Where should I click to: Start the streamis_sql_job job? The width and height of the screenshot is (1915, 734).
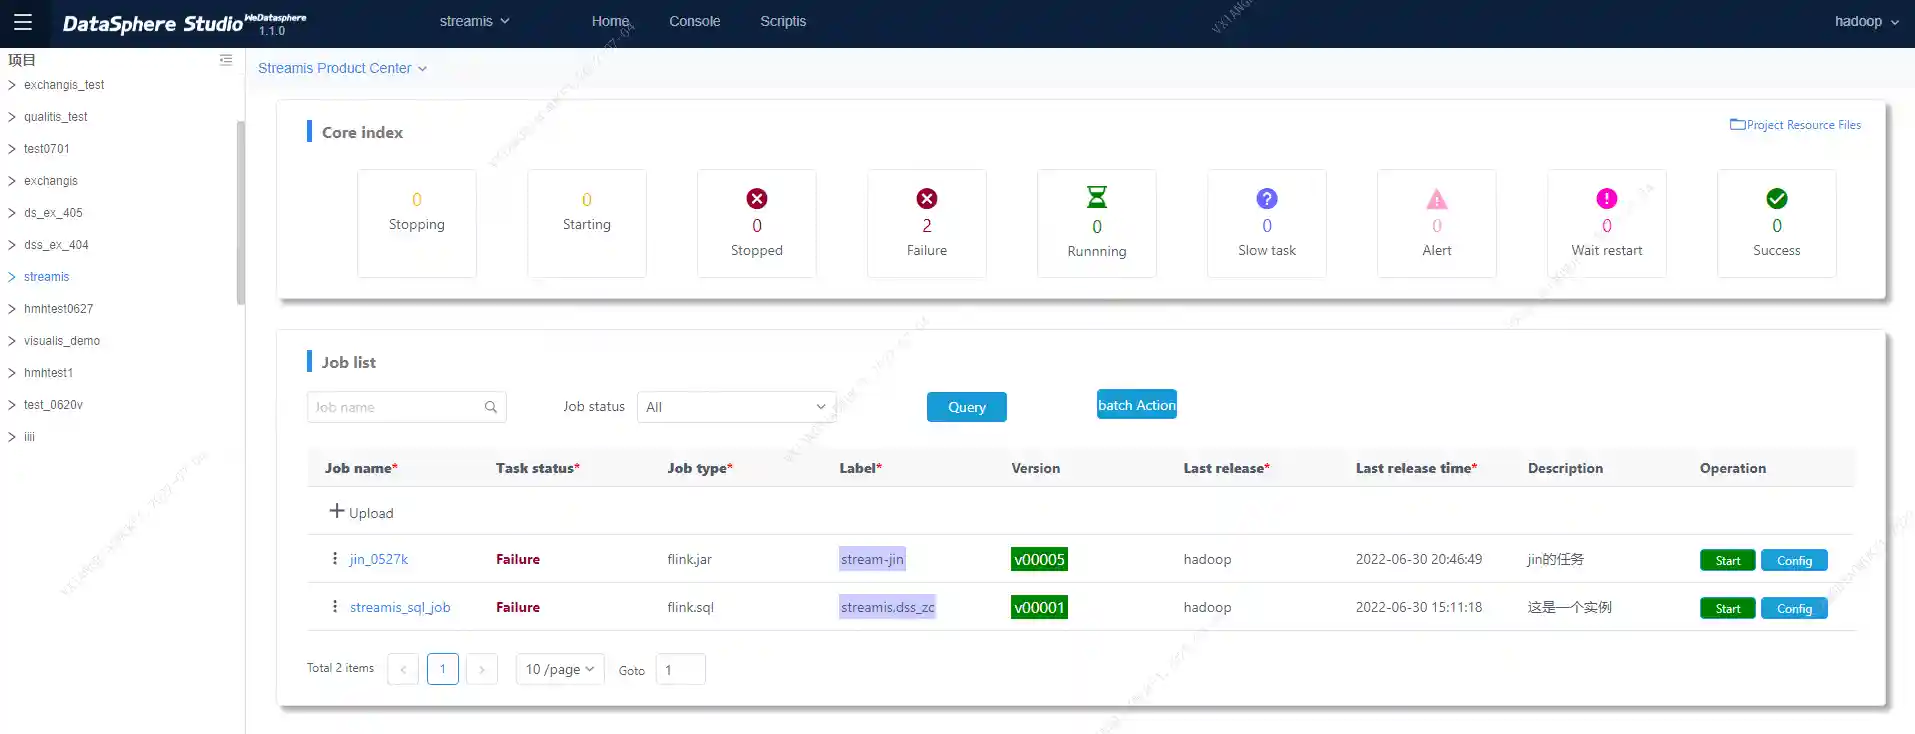point(1727,608)
